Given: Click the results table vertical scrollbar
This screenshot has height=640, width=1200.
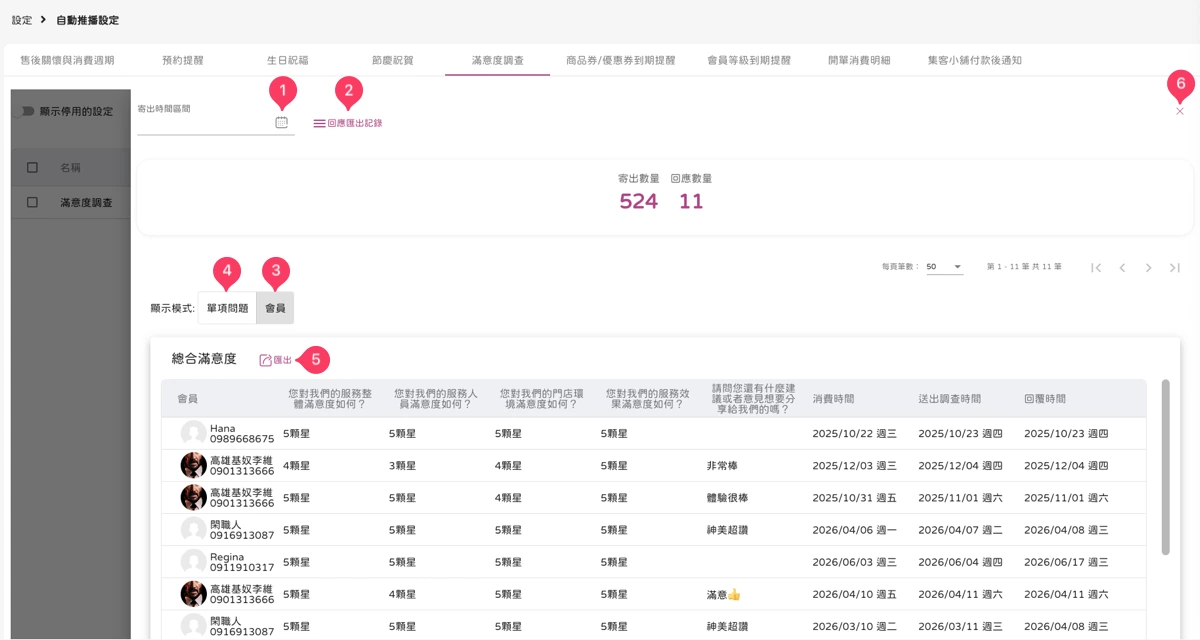Looking at the screenshot, I should 1165,466.
